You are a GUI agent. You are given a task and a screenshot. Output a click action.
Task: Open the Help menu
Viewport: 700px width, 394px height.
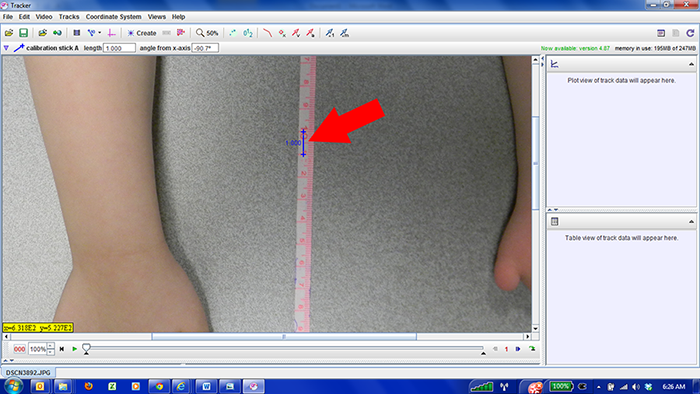click(x=179, y=17)
